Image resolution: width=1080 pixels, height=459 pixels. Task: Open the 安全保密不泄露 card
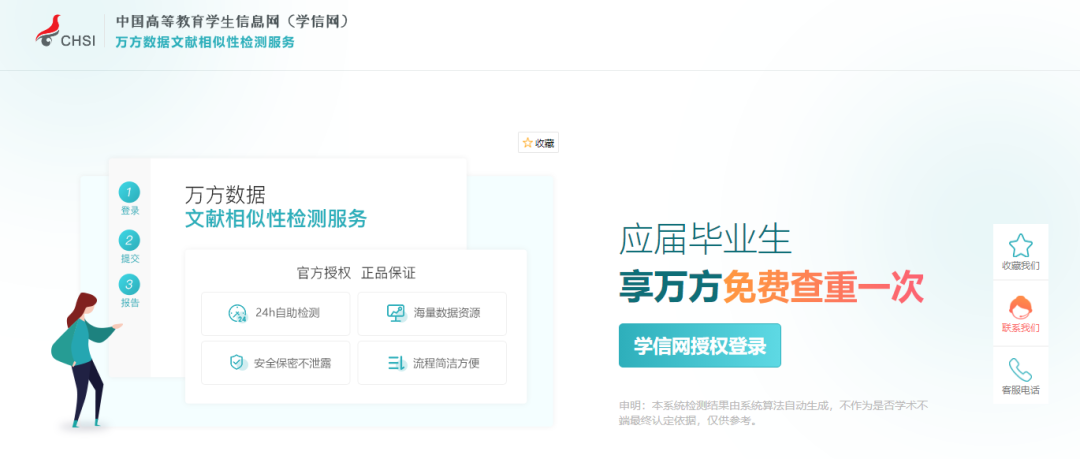[276, 363]
